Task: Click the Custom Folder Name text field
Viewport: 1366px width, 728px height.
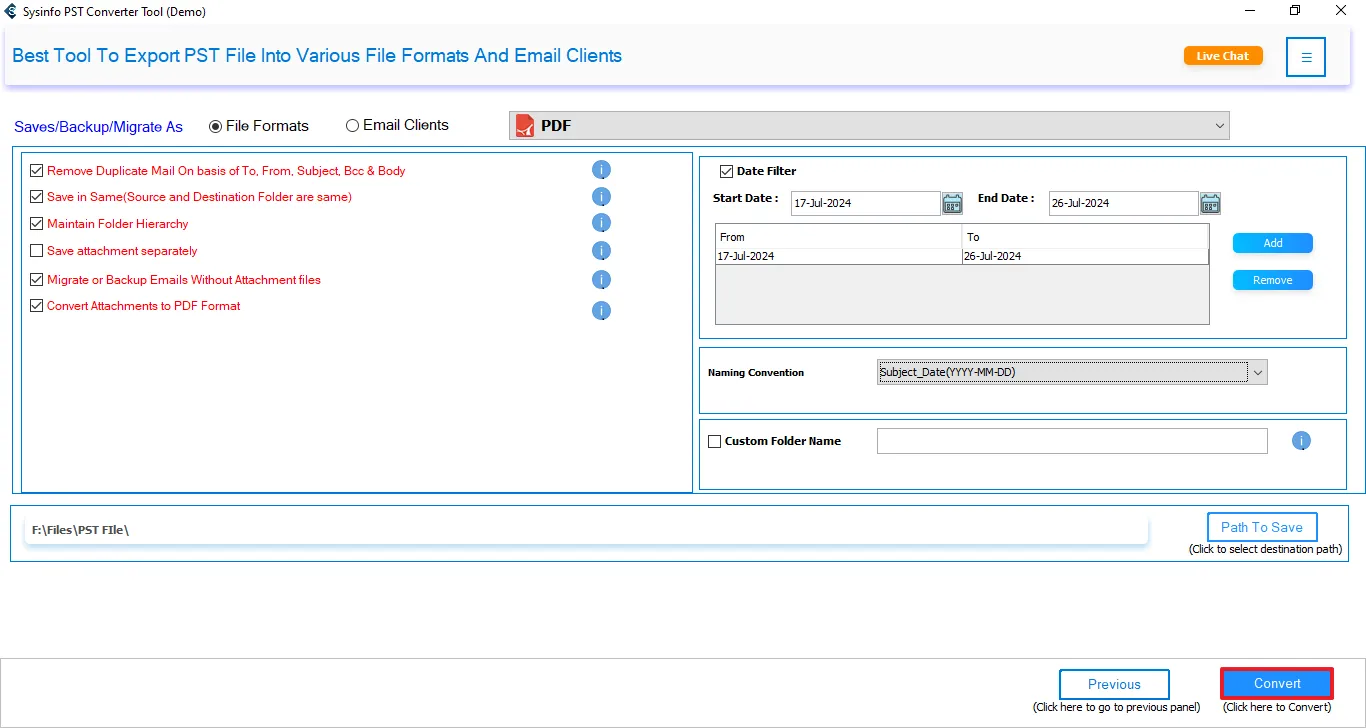Action: (1071, 441)
